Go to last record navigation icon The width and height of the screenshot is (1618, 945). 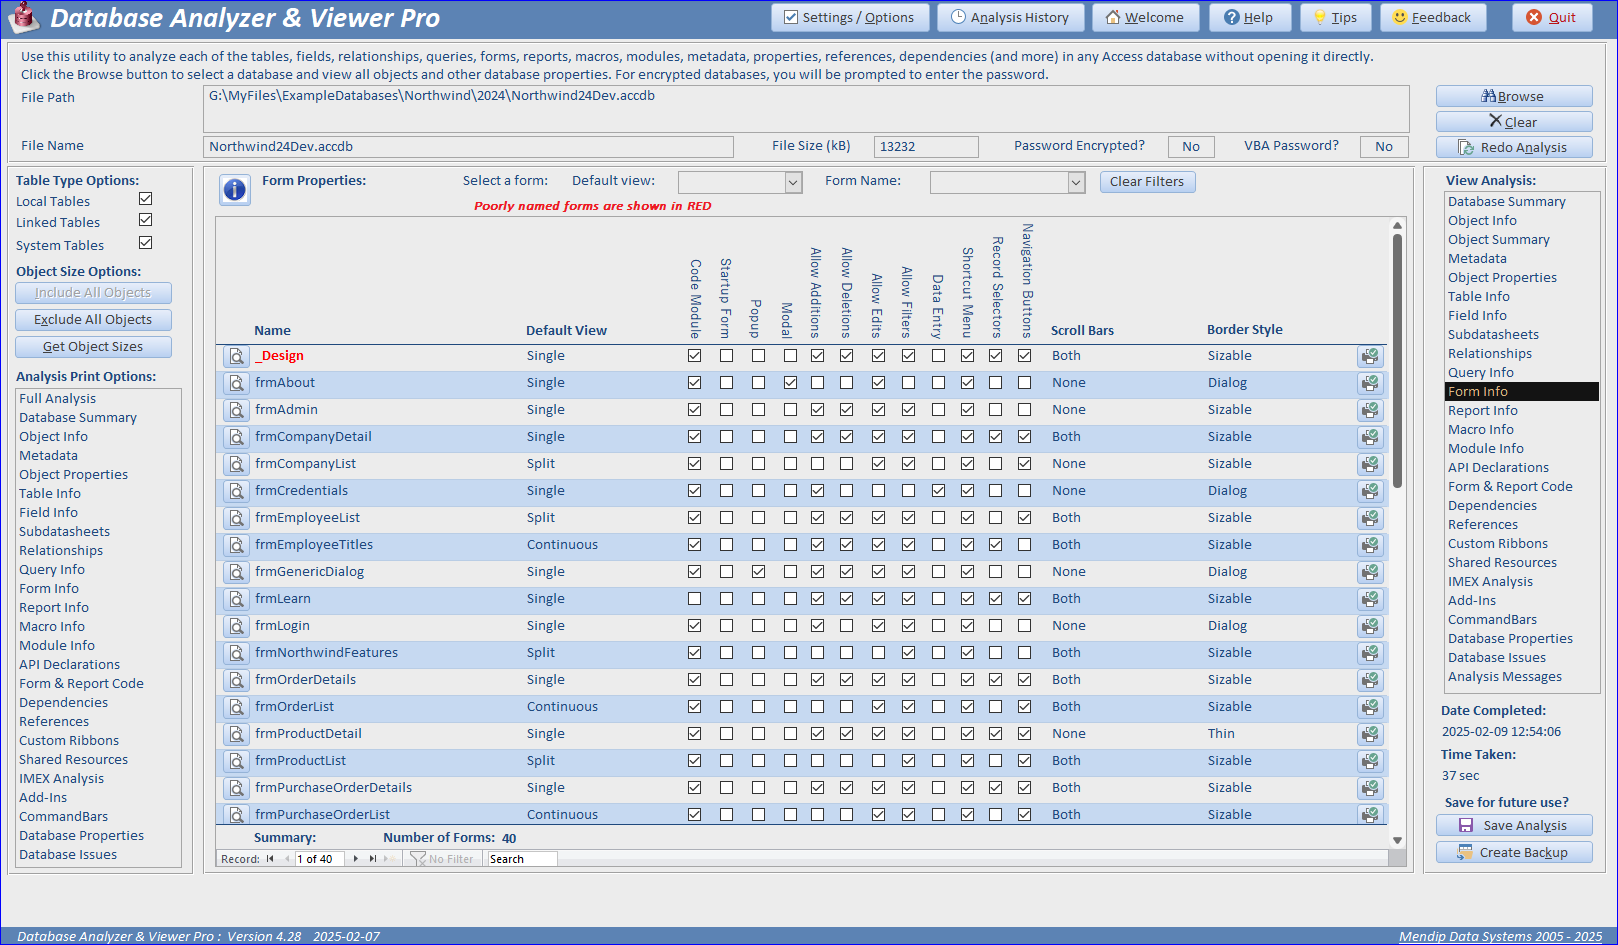click(373, 859)
